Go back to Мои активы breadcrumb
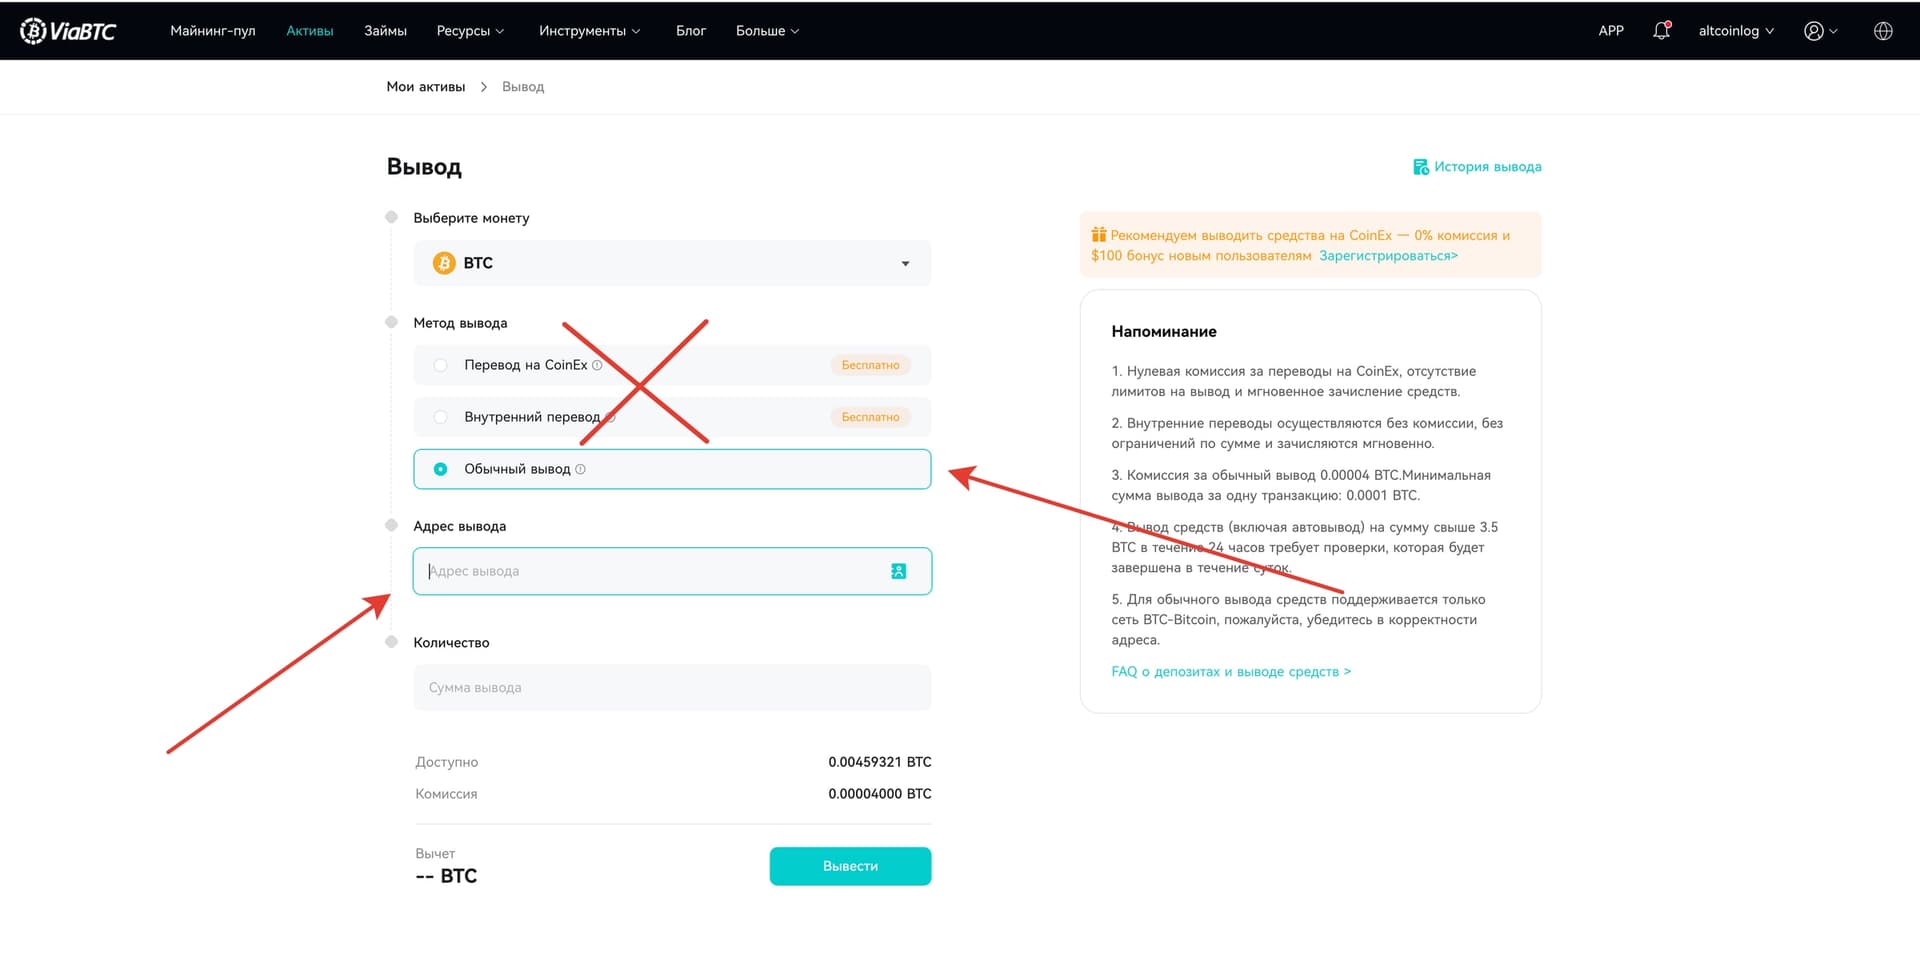Viewport: 1920px width, 973px height. 426,87
